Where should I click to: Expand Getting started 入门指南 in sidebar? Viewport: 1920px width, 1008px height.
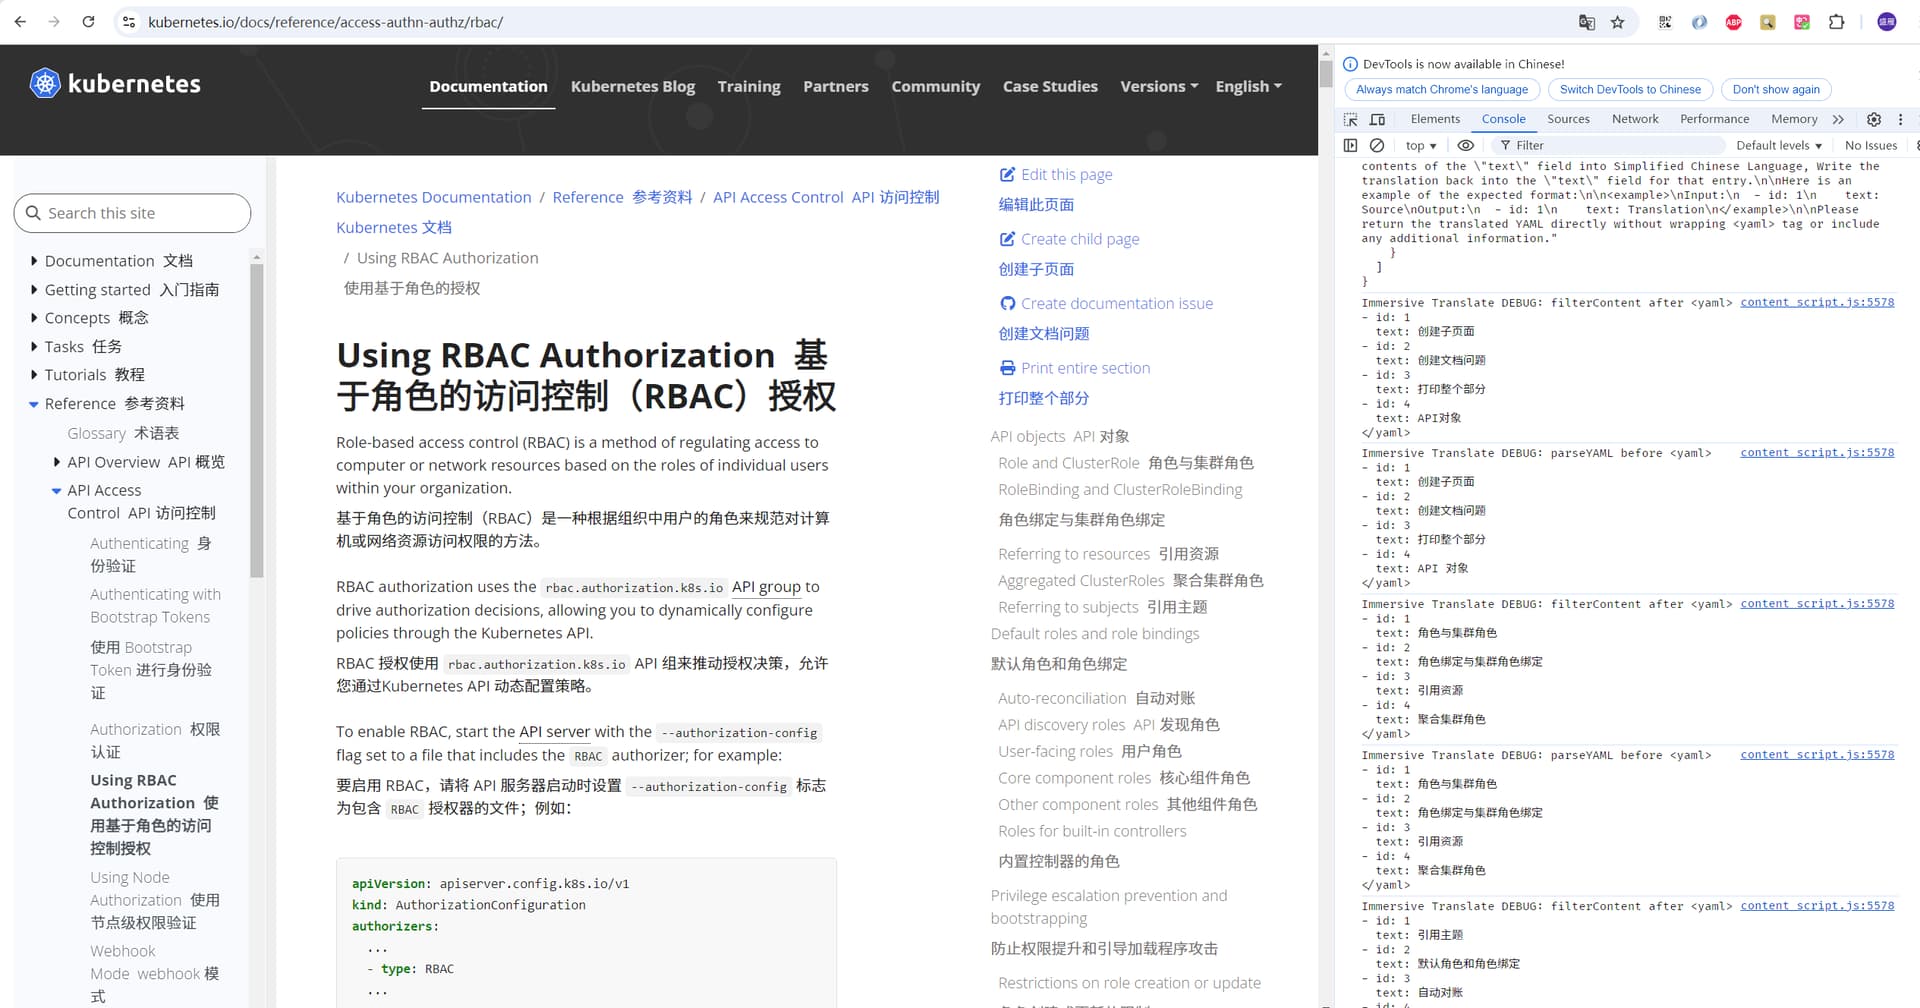click(34, 289)
